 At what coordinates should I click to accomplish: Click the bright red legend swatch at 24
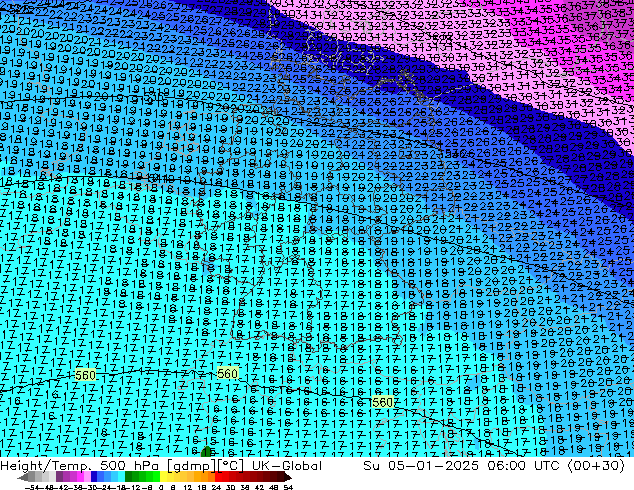click(218, 477)
